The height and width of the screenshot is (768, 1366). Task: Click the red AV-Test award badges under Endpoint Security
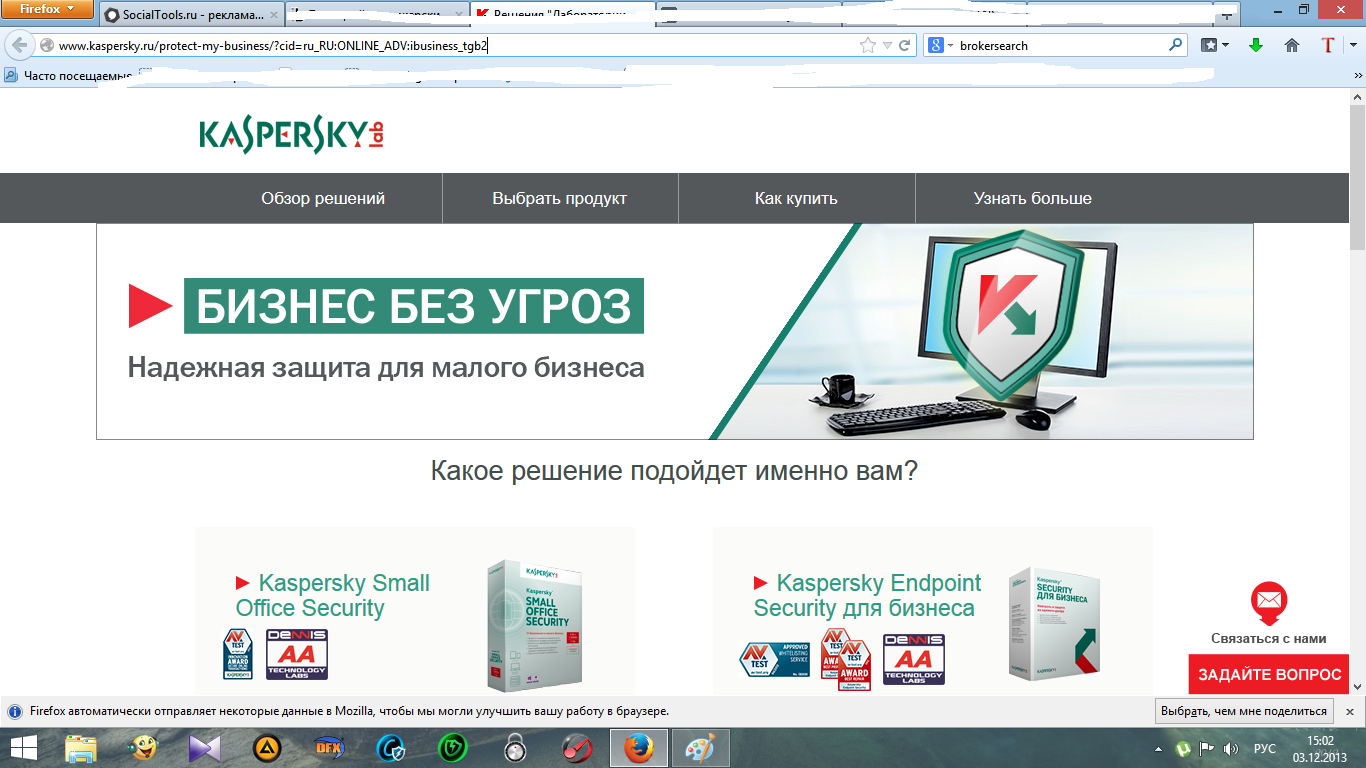click(846, 659)
